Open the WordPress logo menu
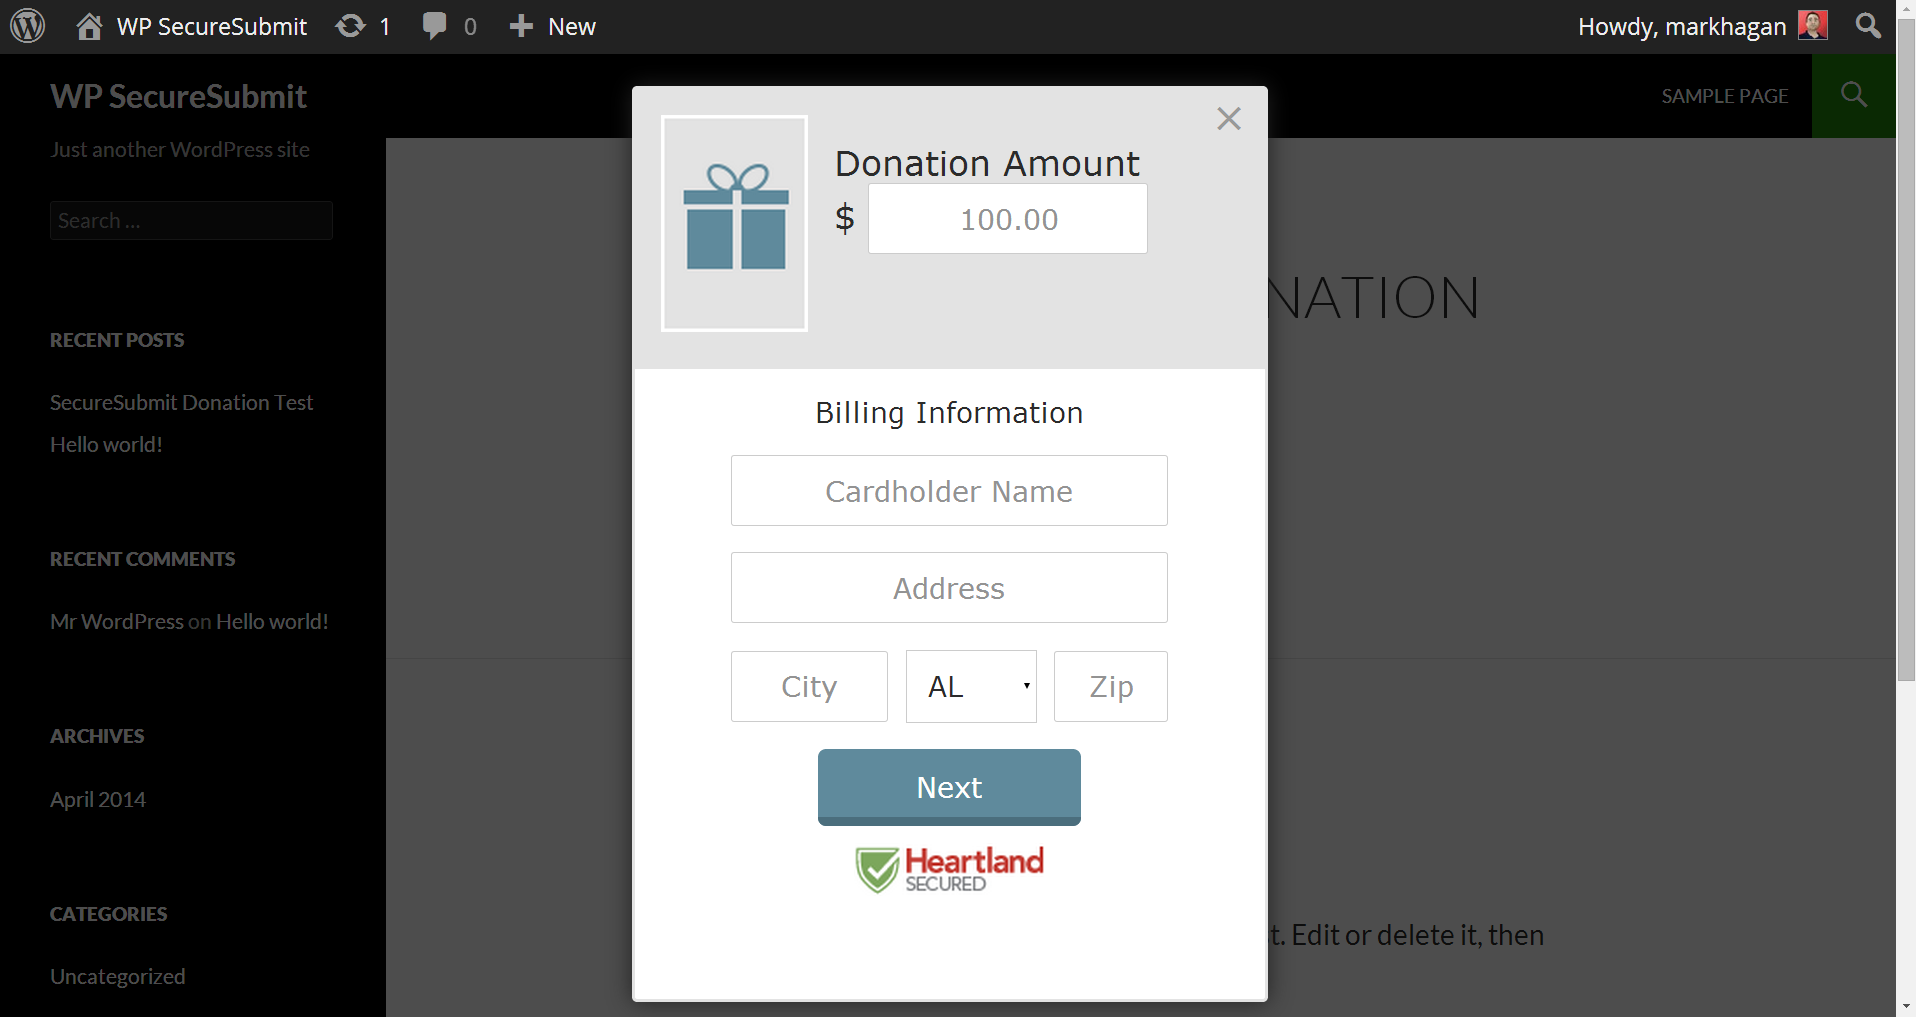Image resolution: width=1916 pixels, height=1017 pixels. (x=28, y=26)
